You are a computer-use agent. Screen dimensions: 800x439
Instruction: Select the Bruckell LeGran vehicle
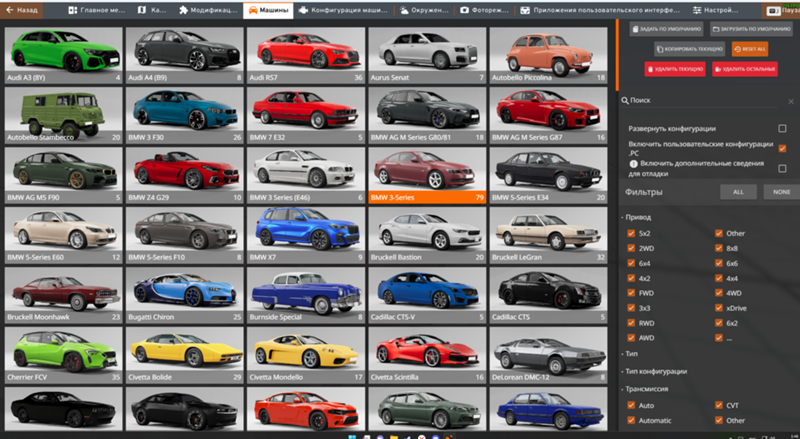click(548, 235)
